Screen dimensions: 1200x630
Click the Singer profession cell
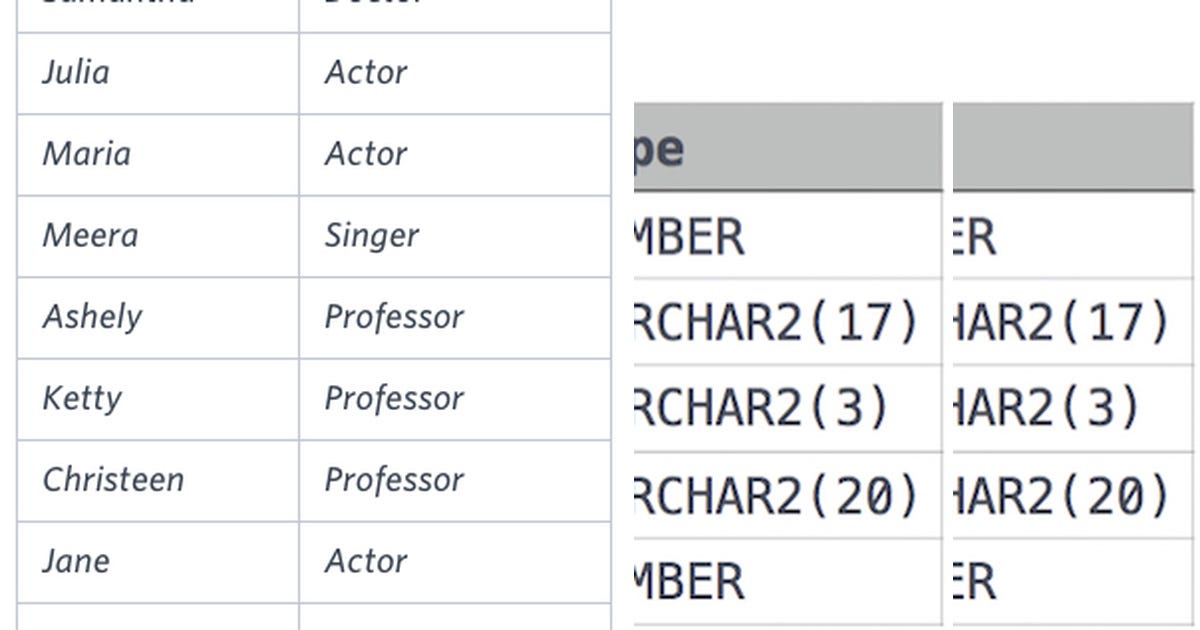455,236
